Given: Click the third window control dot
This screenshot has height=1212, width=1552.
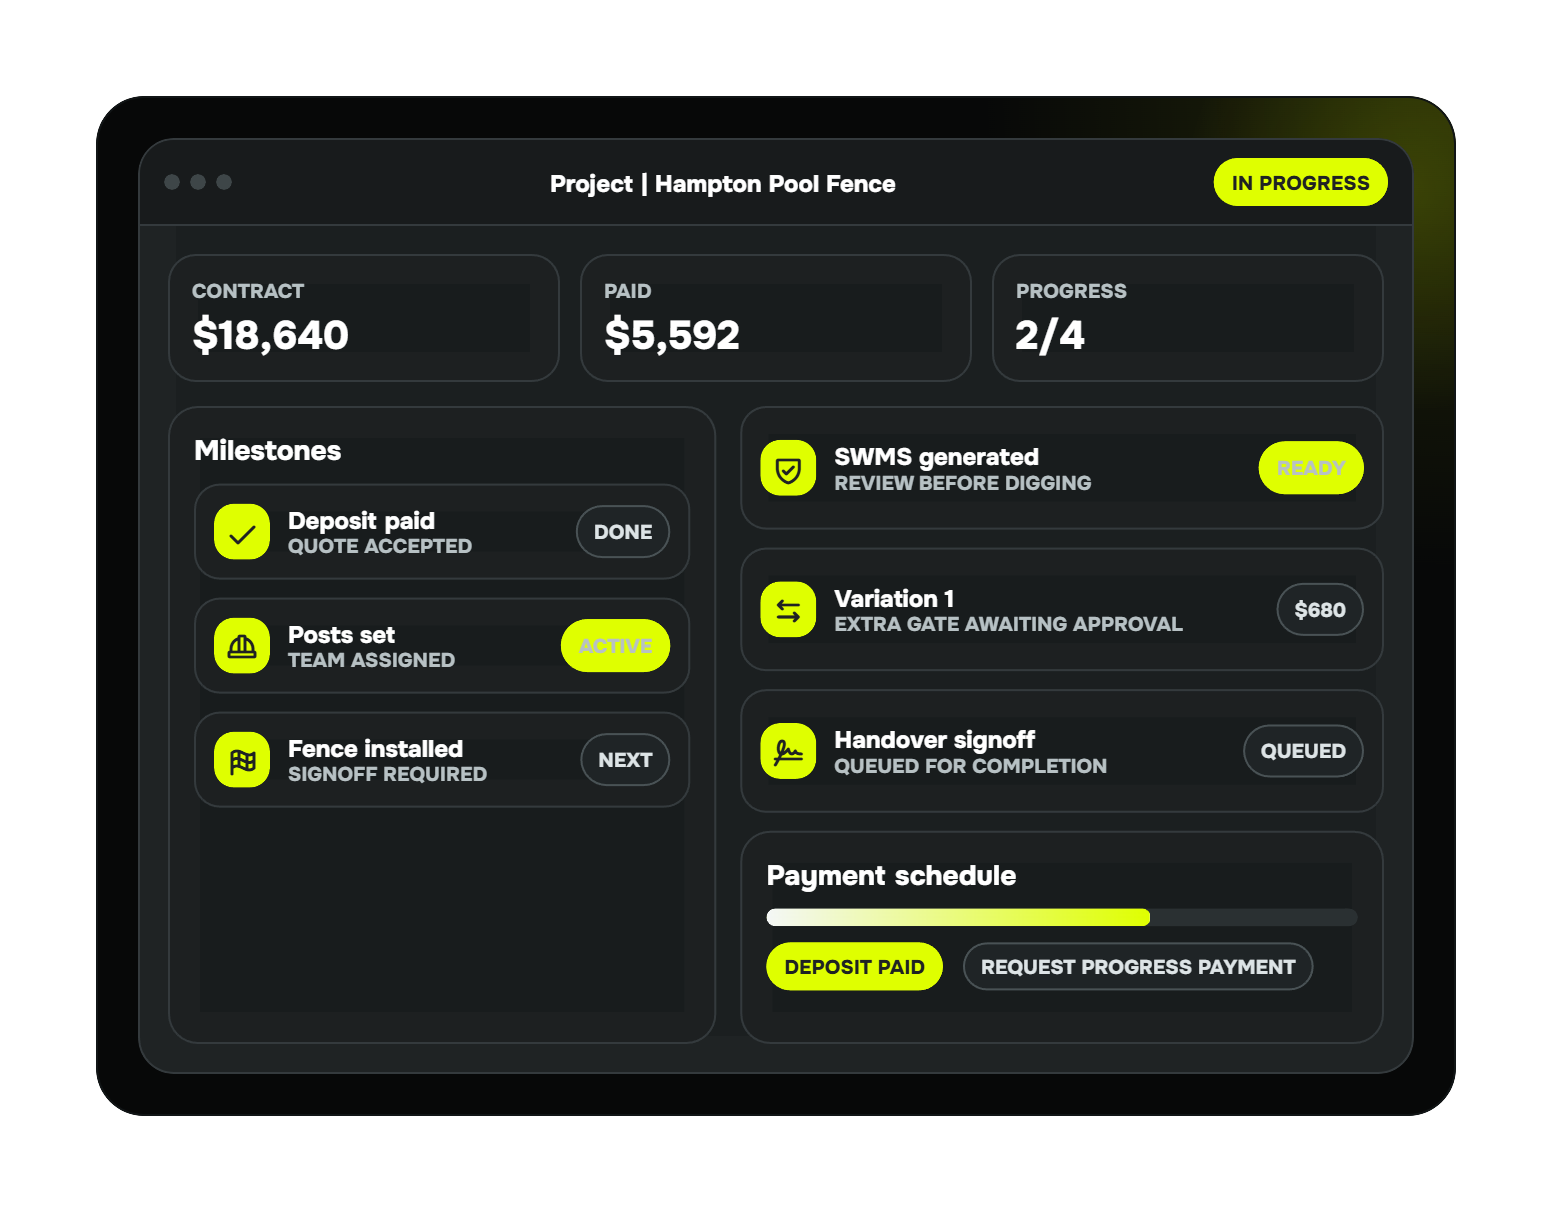Looking at the screenshot, I should pyautogui.click(x=224, y=182).
